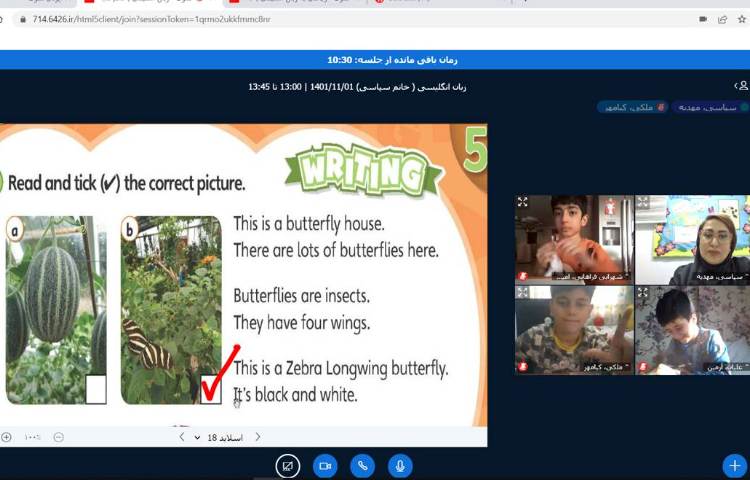
Task: Expand the bottom-right webcam to fullscreen
Action: point(642,293)
